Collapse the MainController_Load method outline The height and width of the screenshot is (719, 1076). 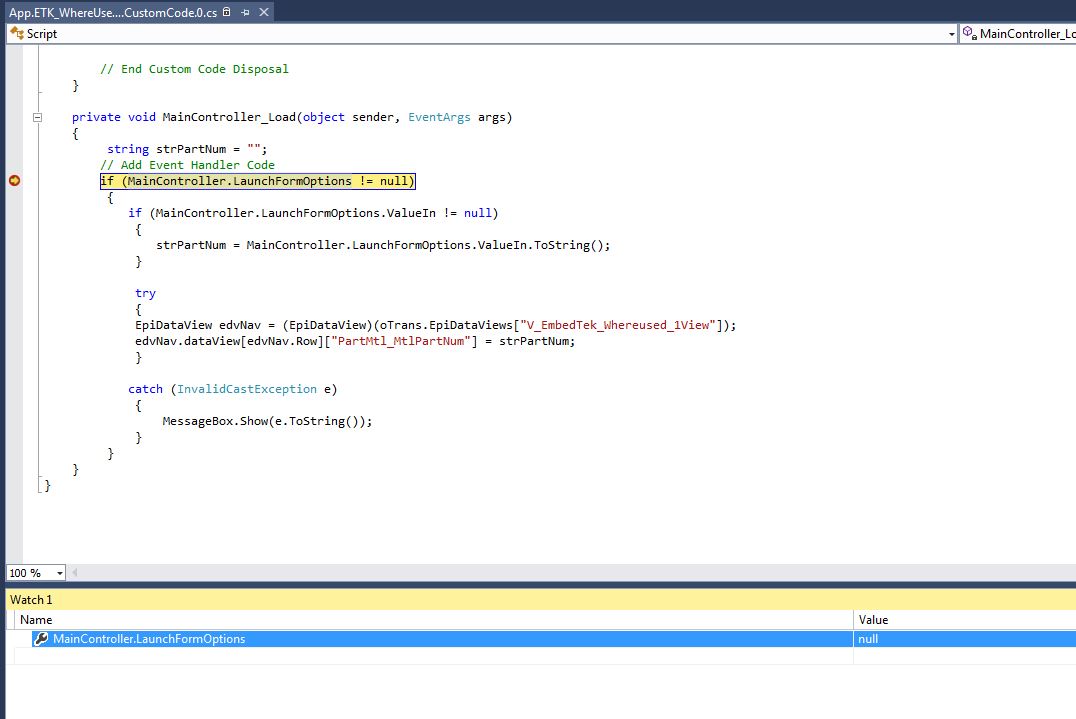(x=38, y=117)
